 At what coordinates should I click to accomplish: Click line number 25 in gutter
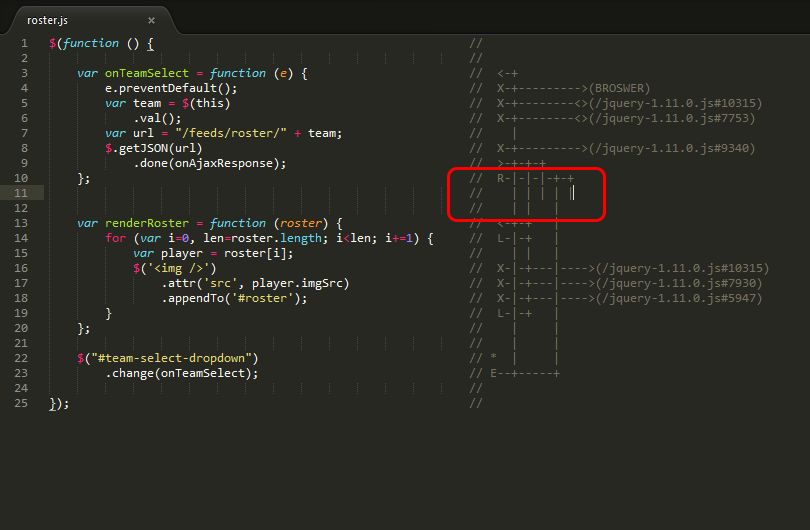click(x=21, y=403)
